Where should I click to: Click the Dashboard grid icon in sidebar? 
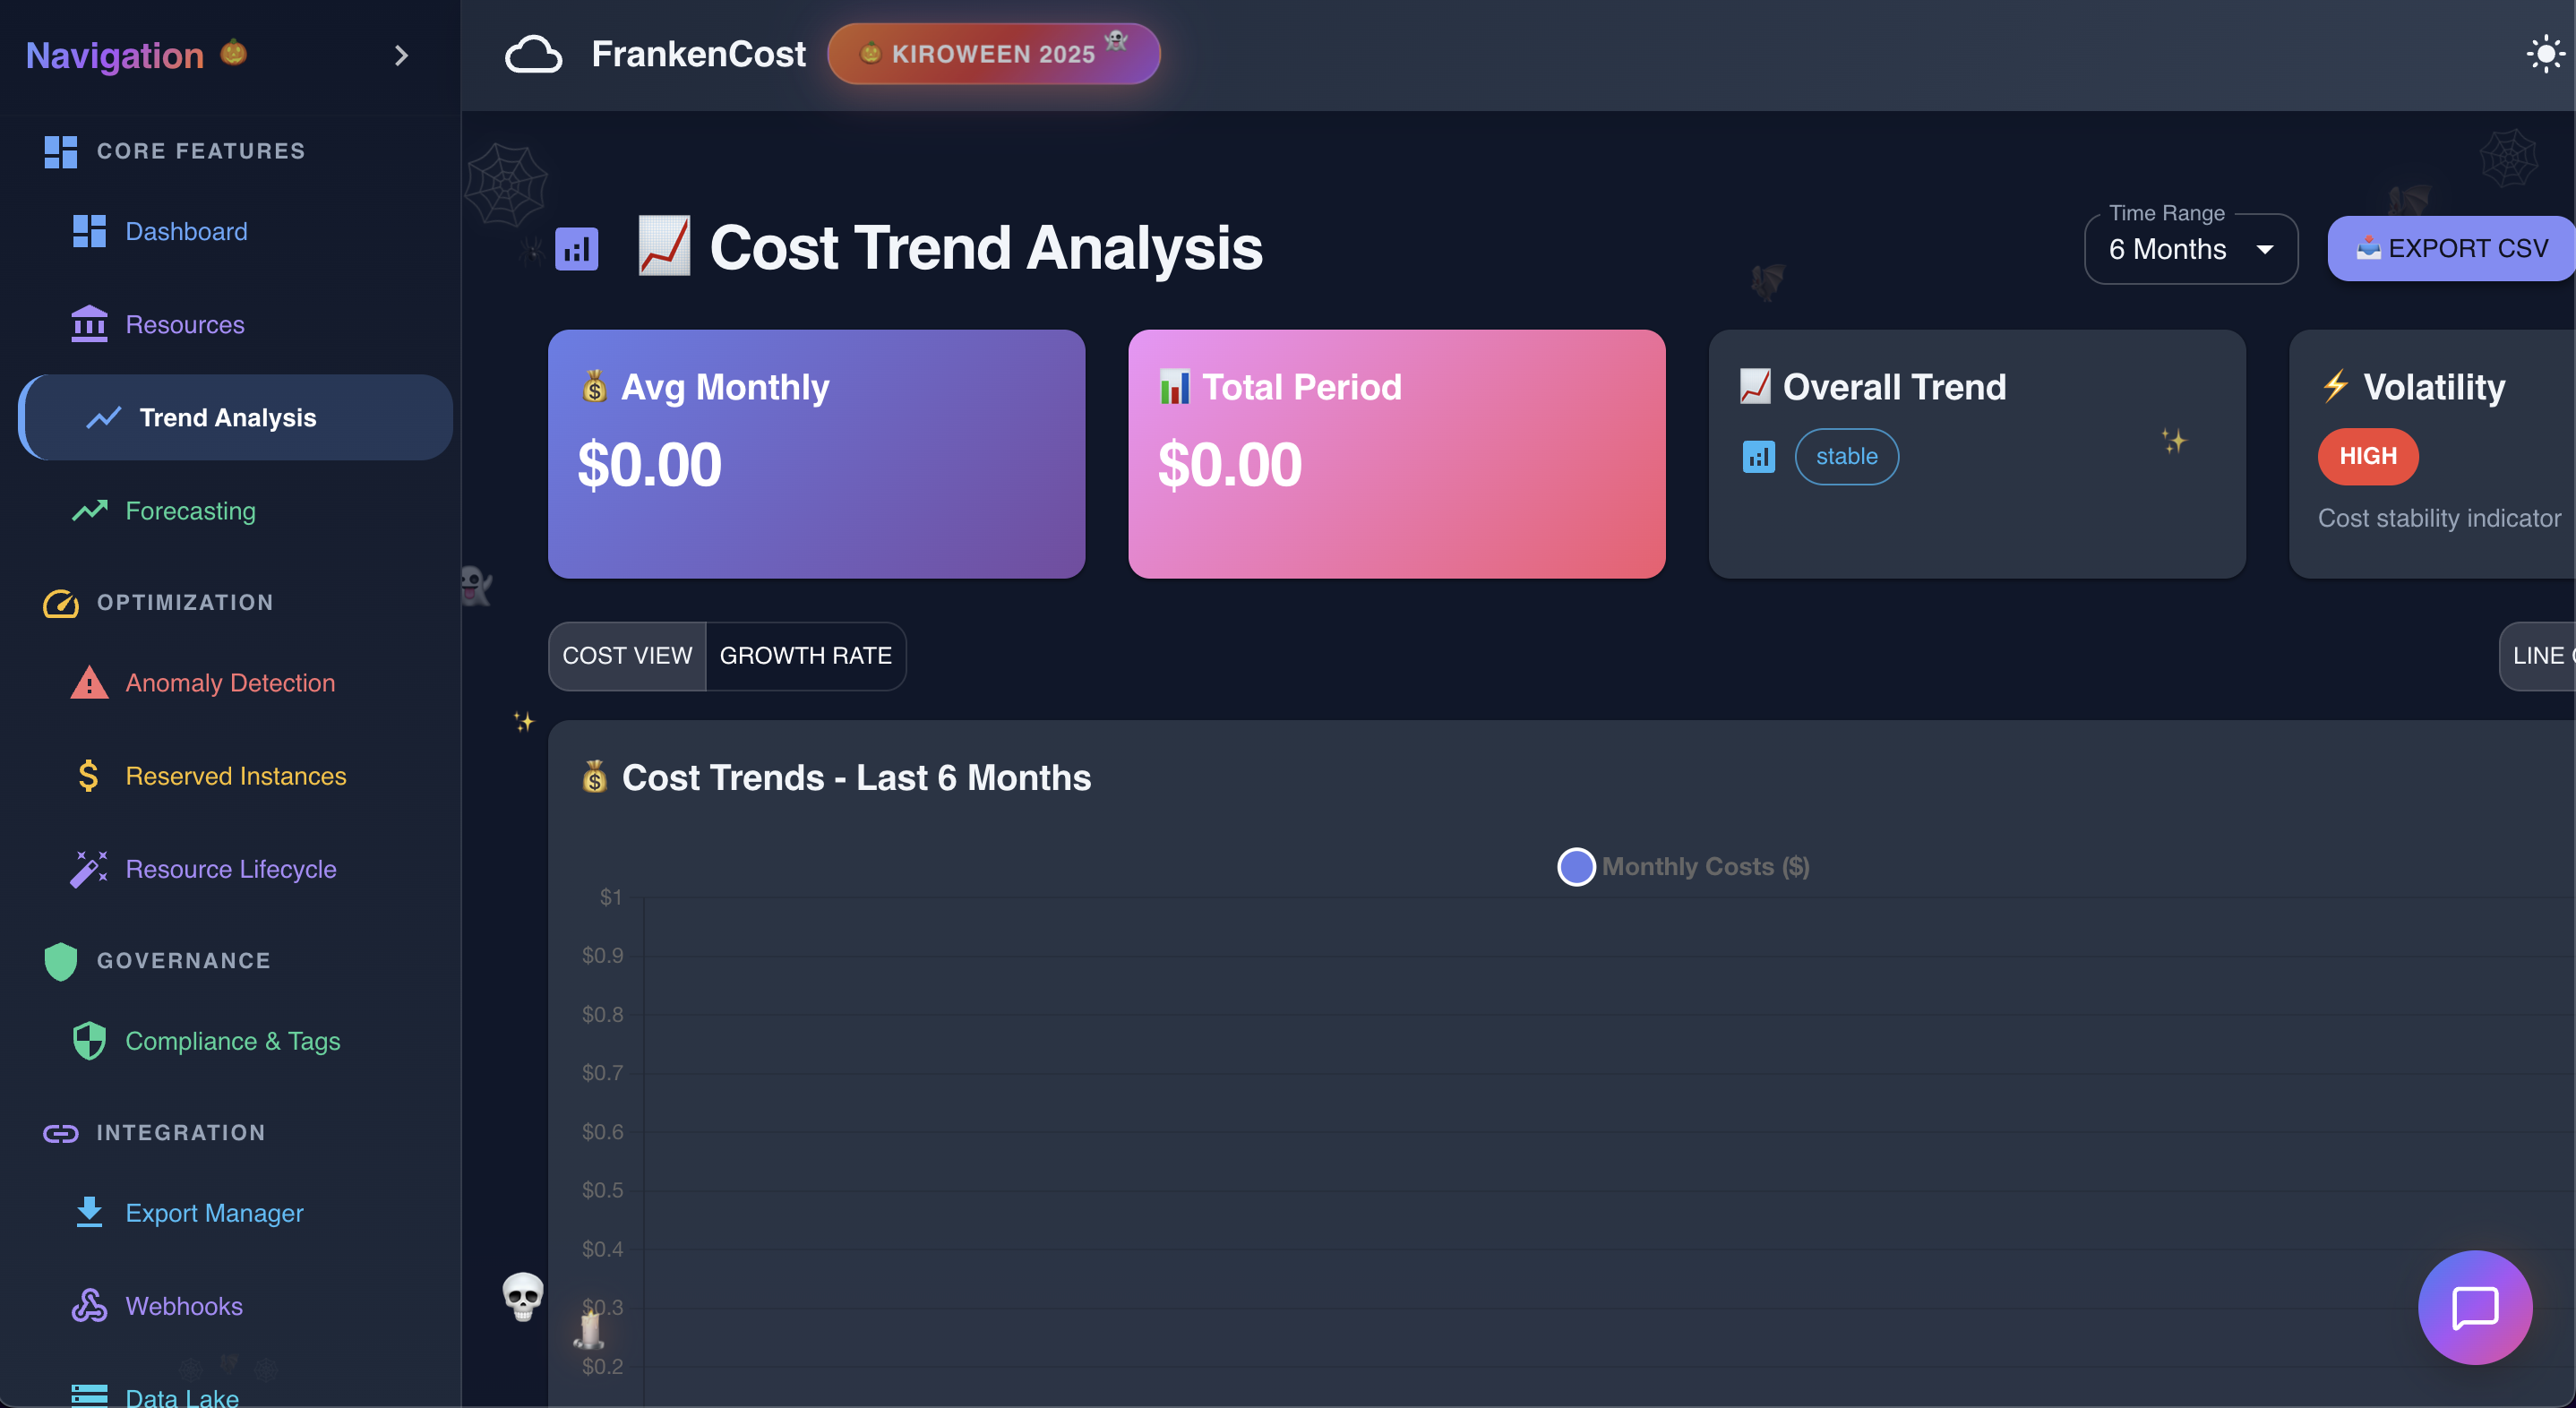tap(89, 231)
